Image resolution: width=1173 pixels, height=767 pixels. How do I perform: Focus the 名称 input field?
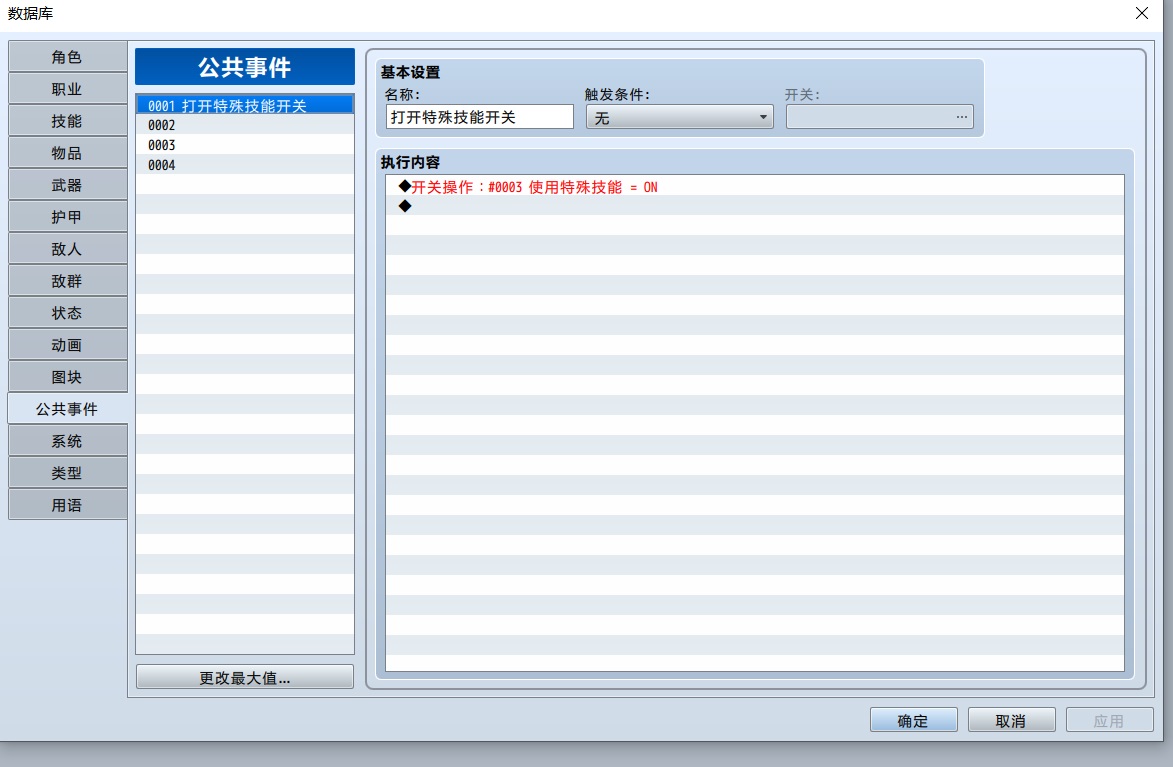click(480, 117)
